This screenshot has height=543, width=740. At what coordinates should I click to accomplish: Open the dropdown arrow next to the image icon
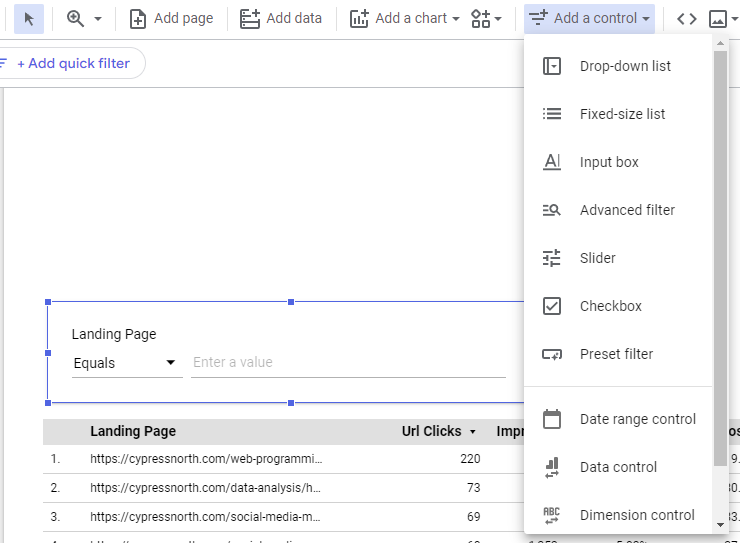tap(734, 19)
